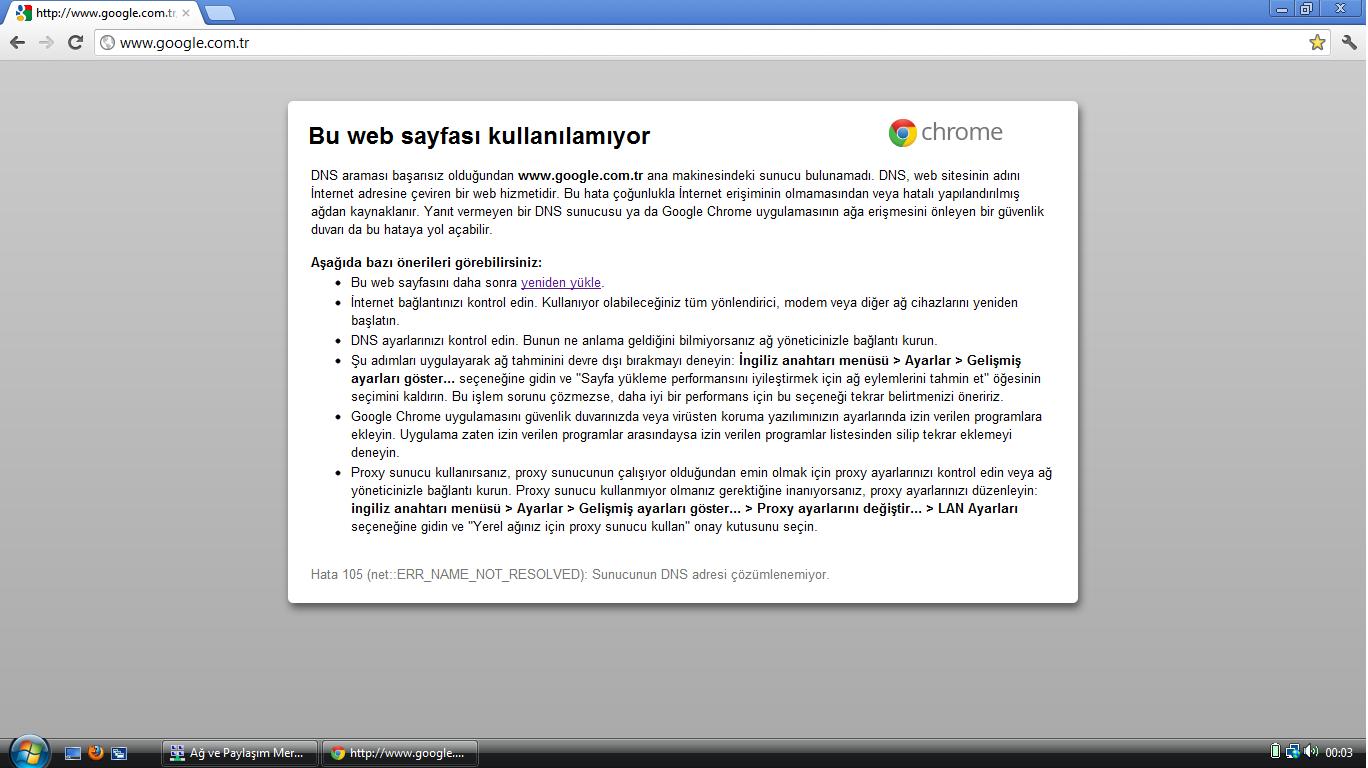Click the heading 'Bu web sayfası kullanılamıyor'
The height and width of the screenshot is (768, 1368).
tap(479, 136)
